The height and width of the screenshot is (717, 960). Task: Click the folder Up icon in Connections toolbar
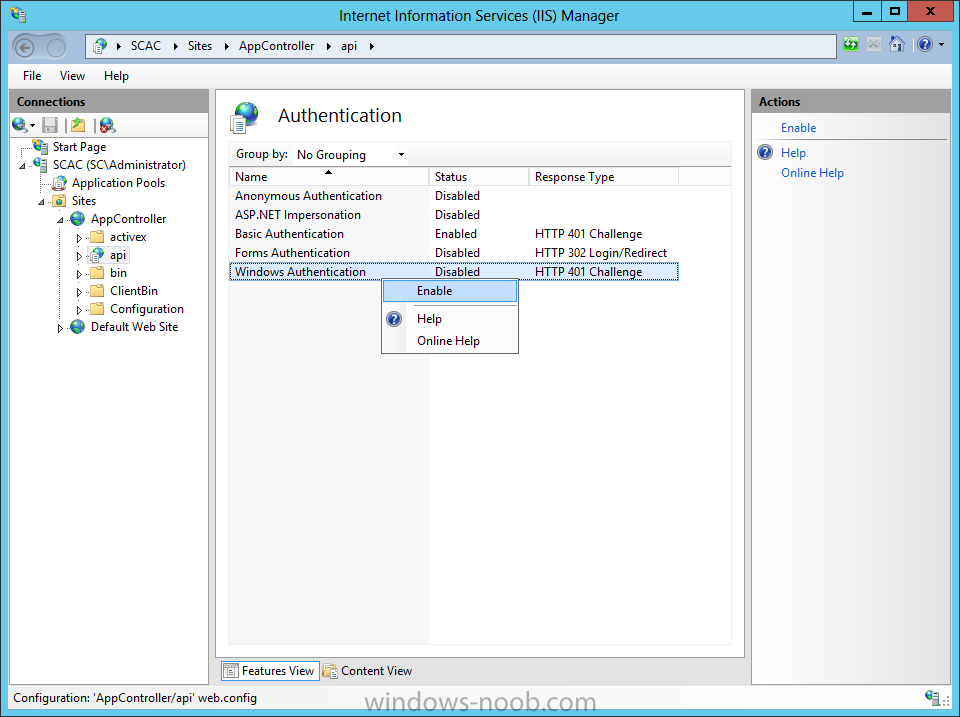78,125
